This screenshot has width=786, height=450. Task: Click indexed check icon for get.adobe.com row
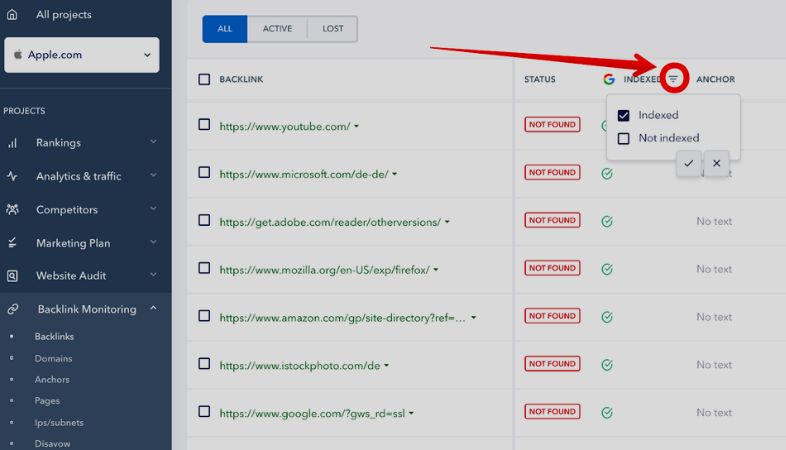click(x=607, y=221)
